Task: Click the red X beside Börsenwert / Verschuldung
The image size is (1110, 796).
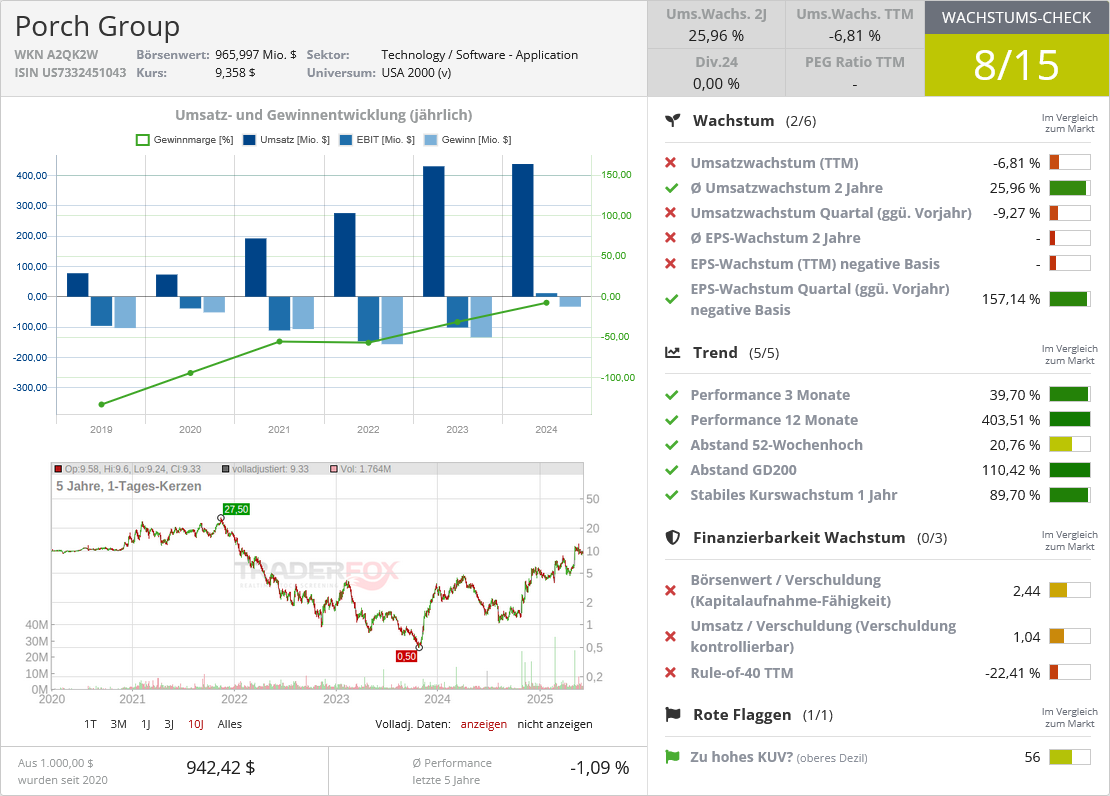Action: pos(671,591)
